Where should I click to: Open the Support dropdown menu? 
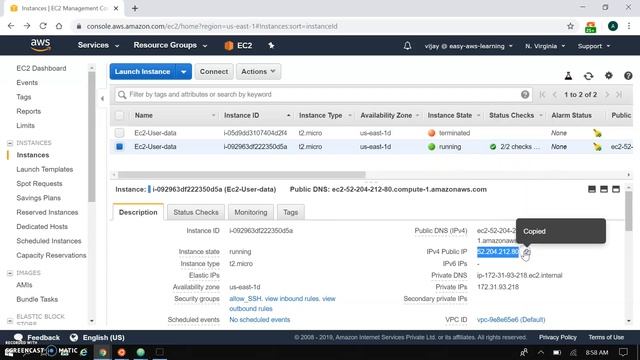pyautogui.click(x=594, y=46)
